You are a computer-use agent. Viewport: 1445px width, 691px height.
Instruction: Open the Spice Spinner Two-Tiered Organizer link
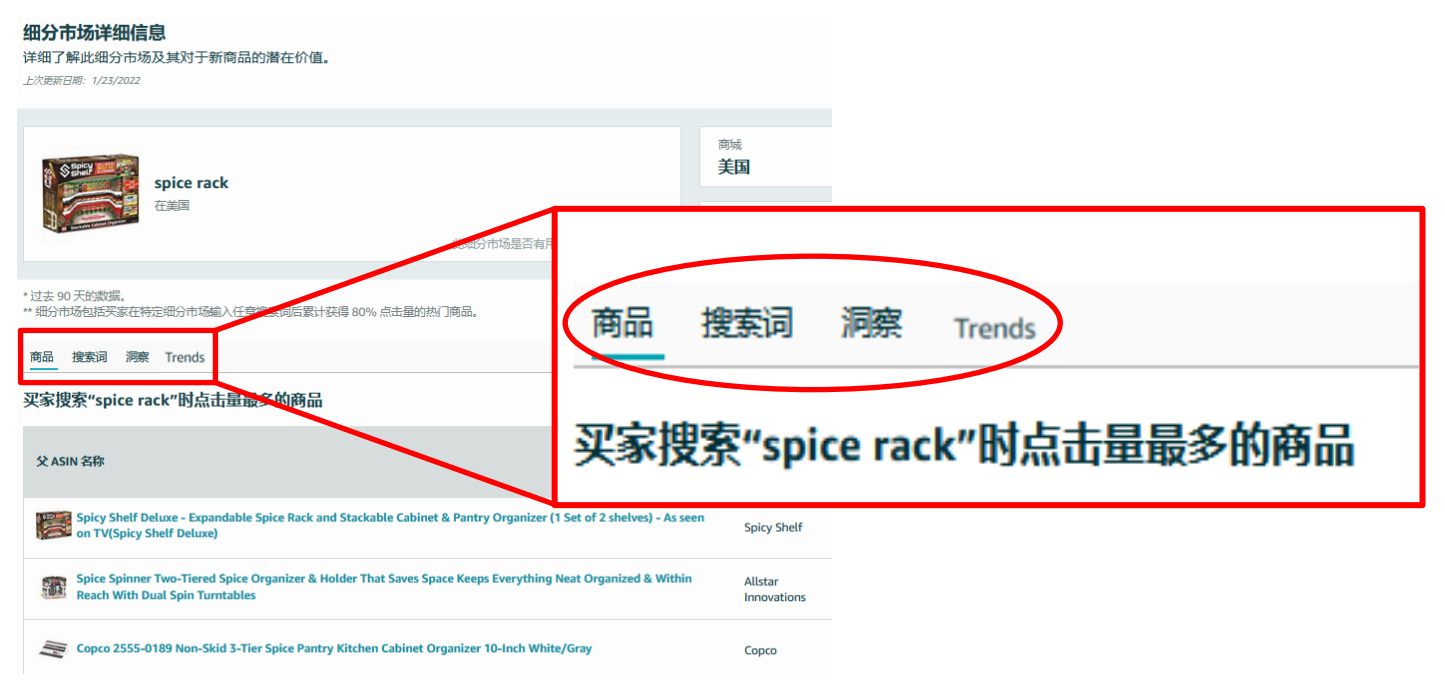pos(384,587)
